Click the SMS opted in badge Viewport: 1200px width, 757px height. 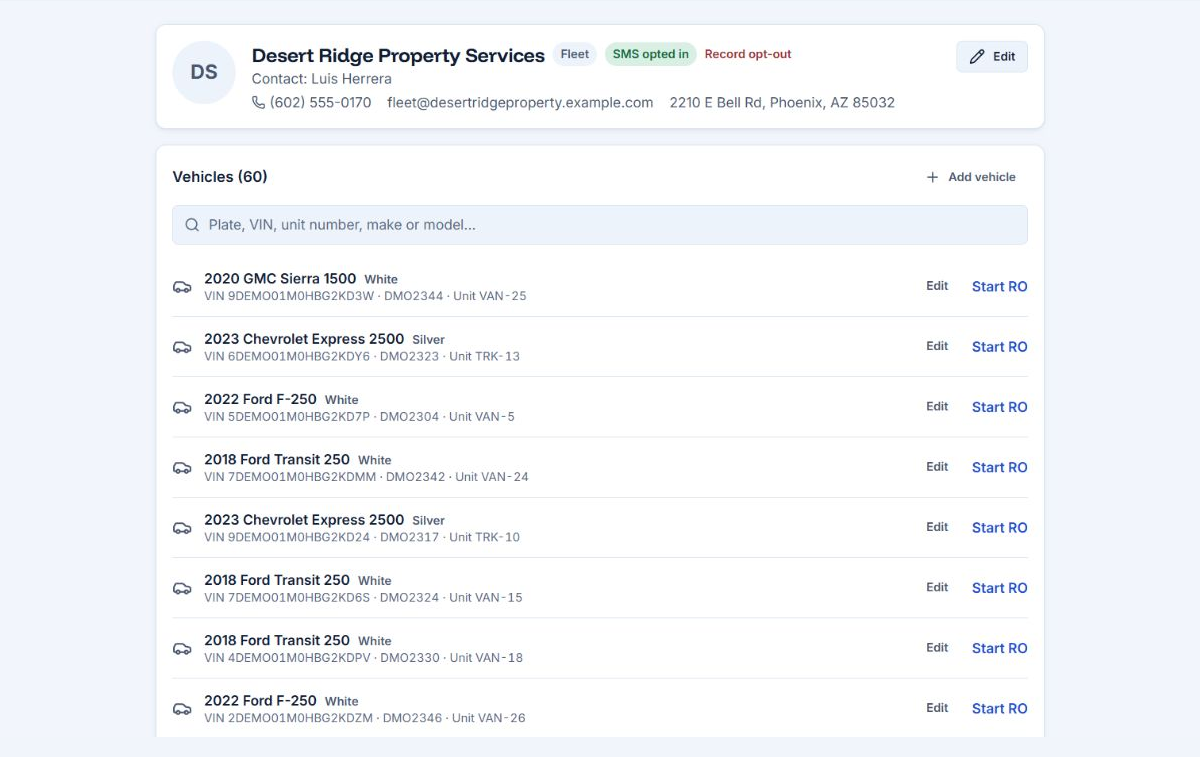651,54
